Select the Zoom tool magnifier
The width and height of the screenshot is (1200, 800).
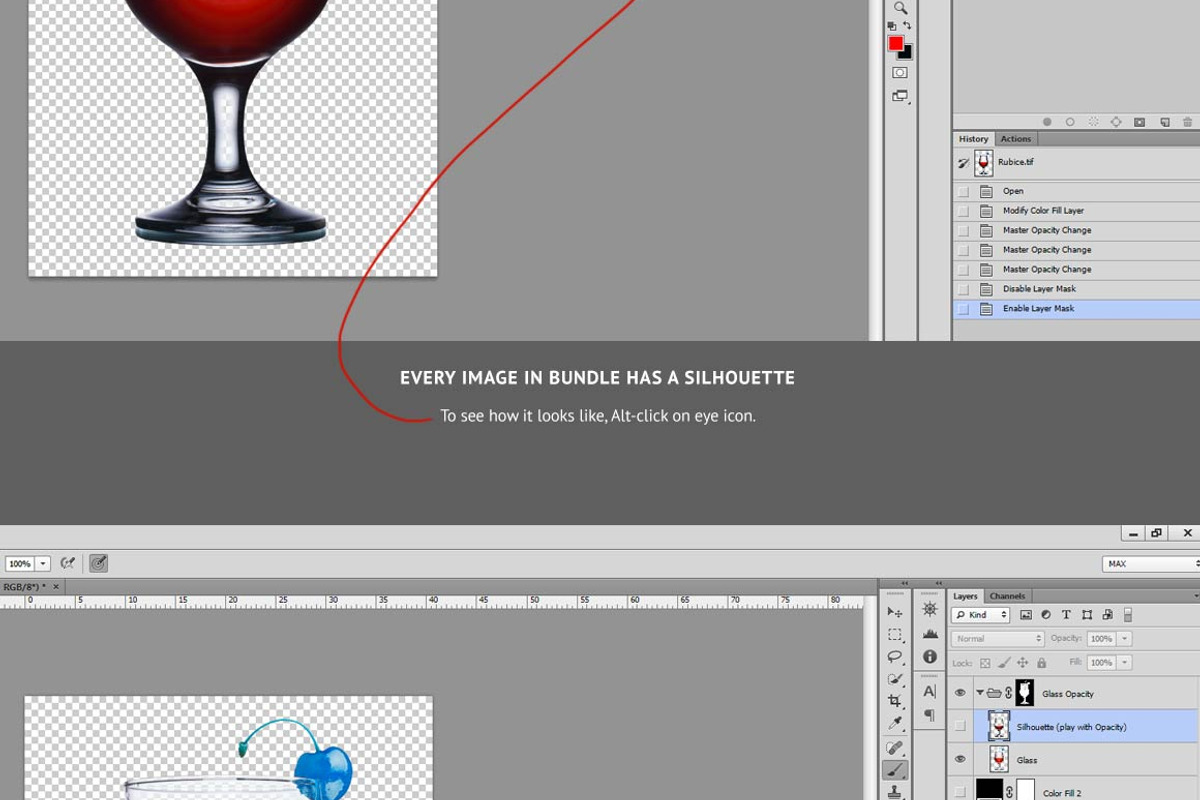click(900, 7)
